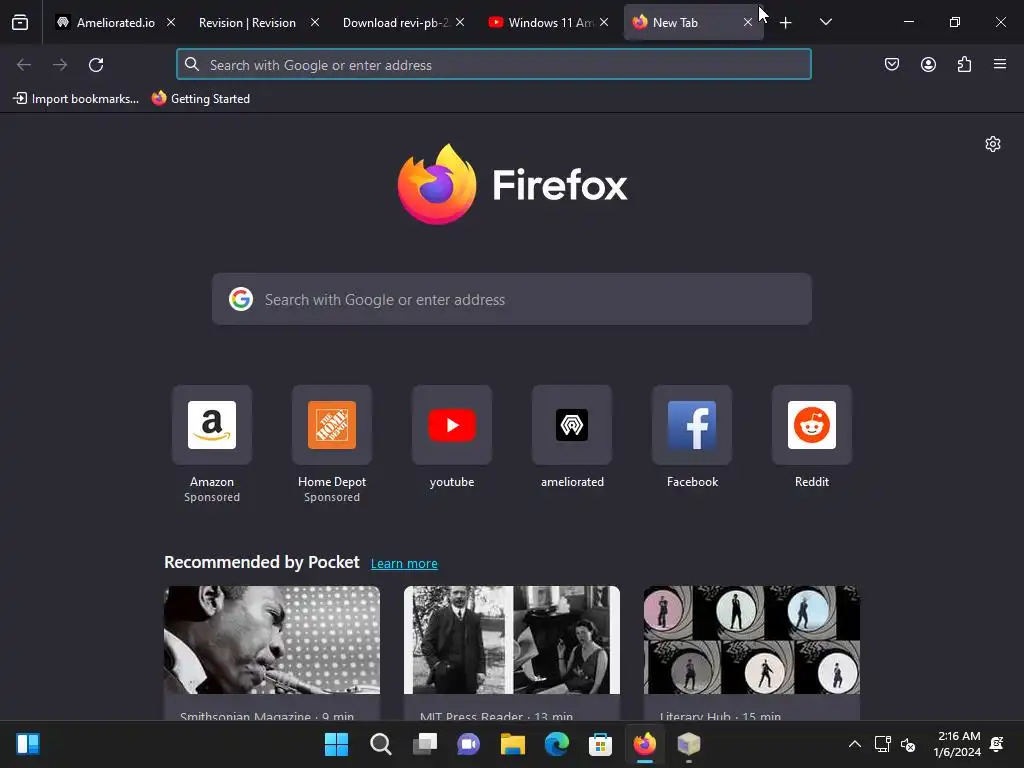1024x768 pixels.
Task: Reload the current page
Action: pyautogui.click(x=96, y=65)
